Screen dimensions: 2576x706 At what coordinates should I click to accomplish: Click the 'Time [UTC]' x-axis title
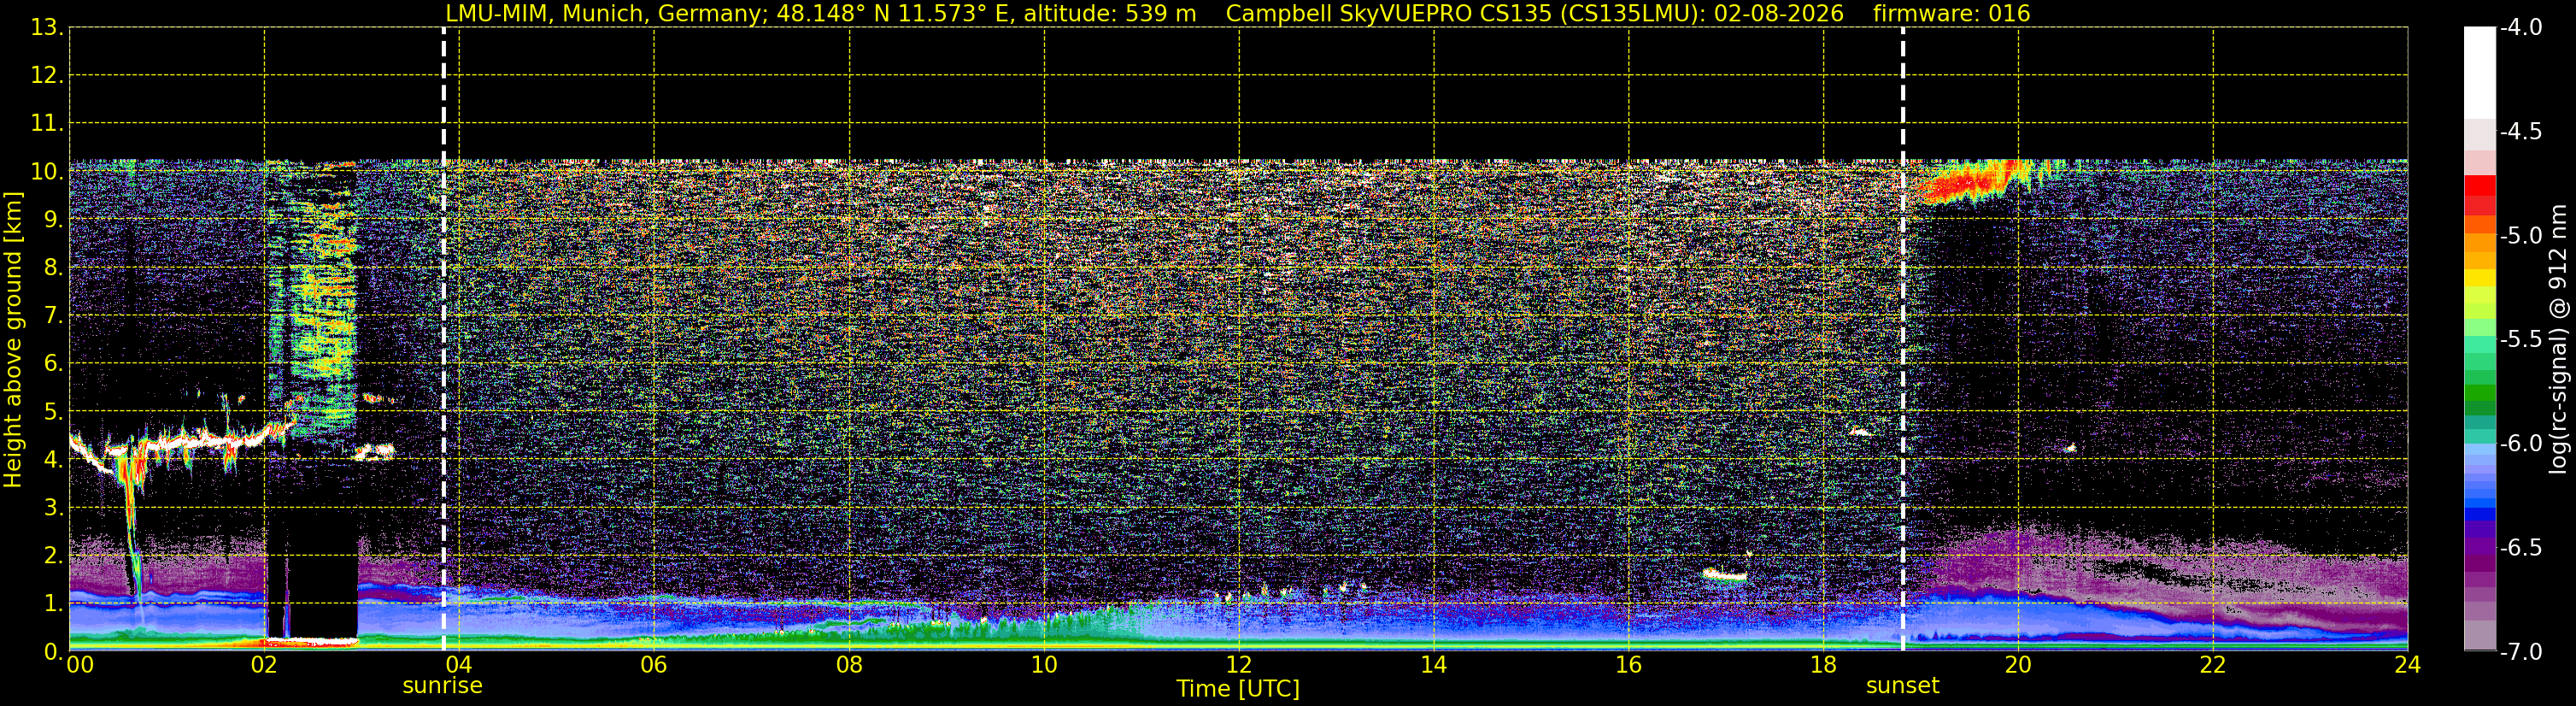tap(1238, 689)
